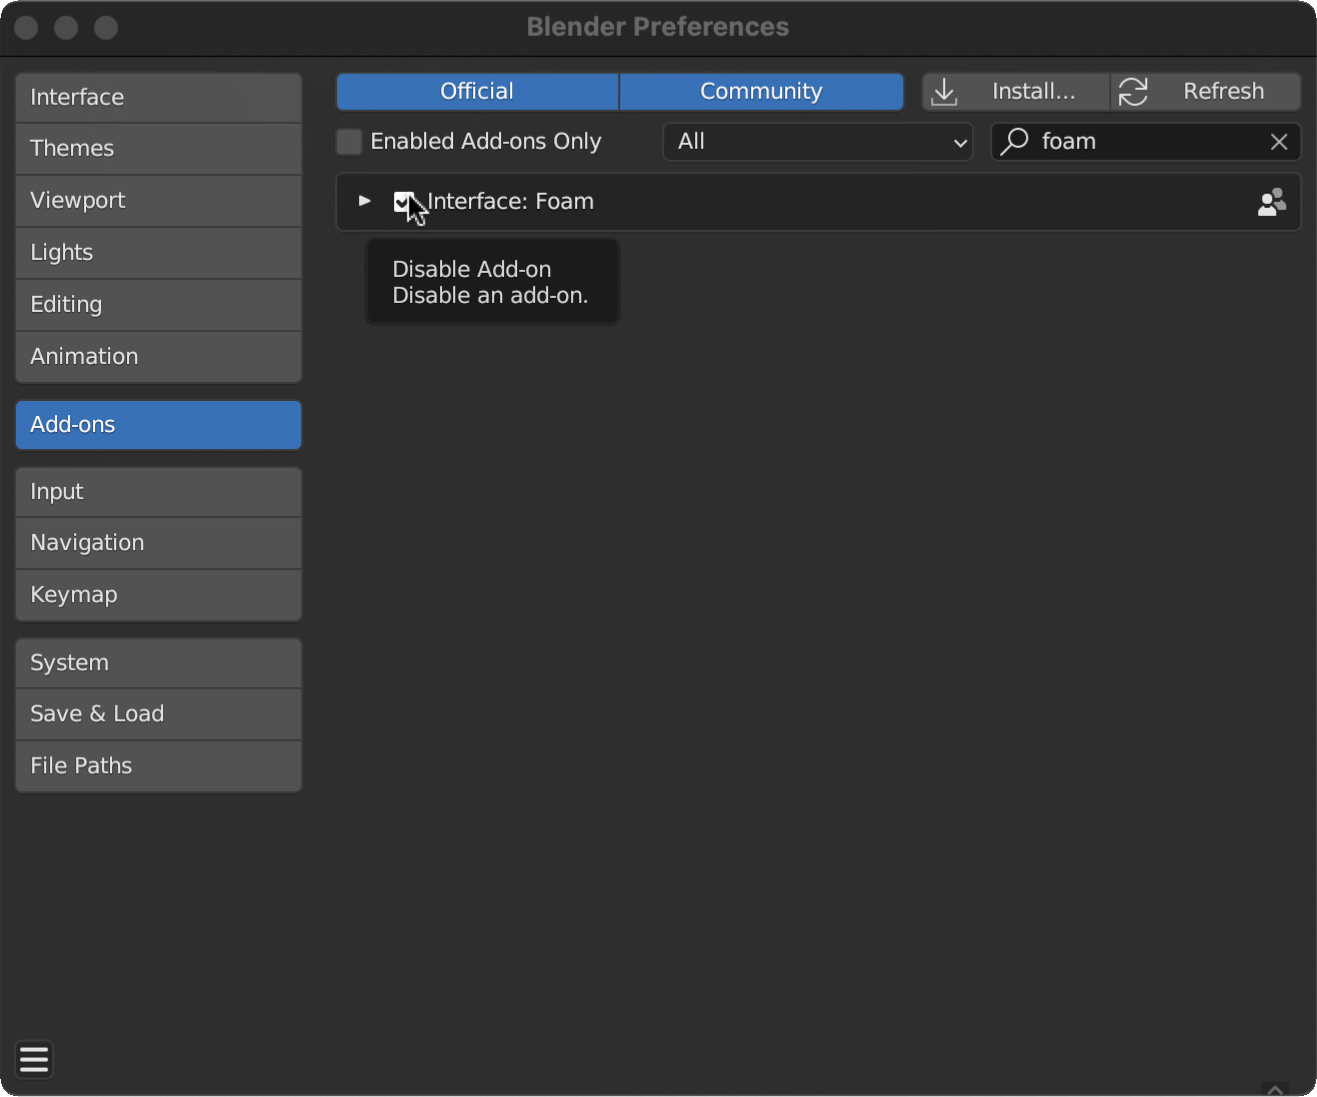Open Save & Load preferences
Image resolution: width=1317 pixels, height=1097 pixels.
(158, 714)
